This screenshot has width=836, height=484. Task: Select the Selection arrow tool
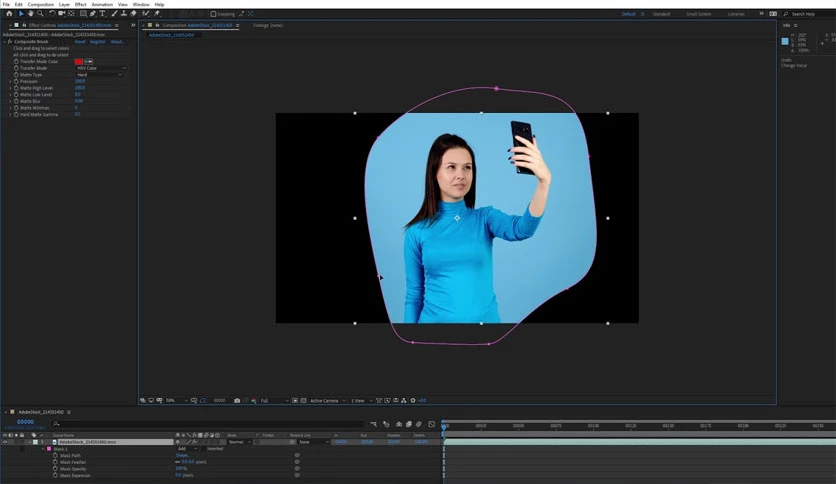pyautogui.click(x=21, y=13)
